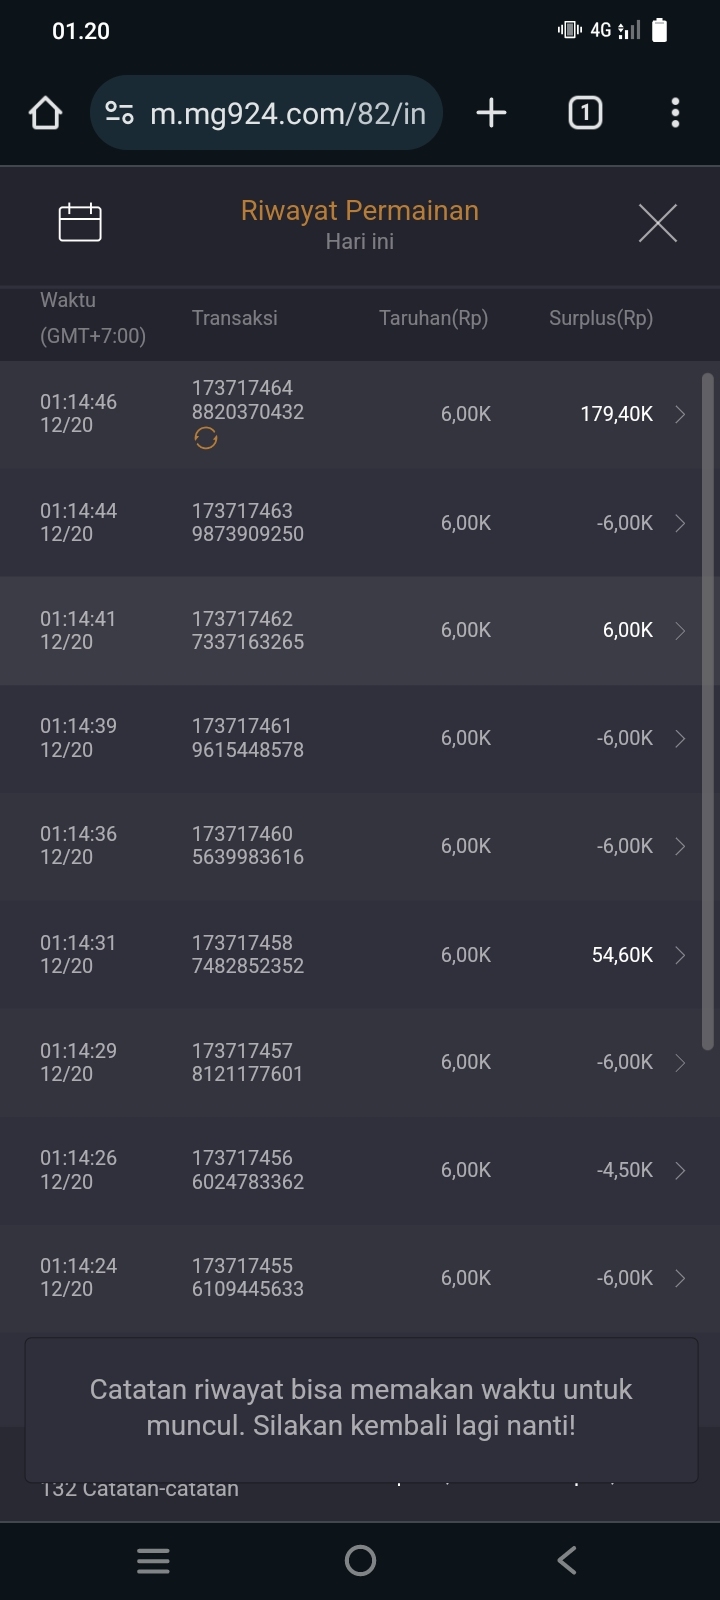Expand the -4,50K surplus row chevron
The height and width of the screenshot is (1600, 720).
(680, 1170)
